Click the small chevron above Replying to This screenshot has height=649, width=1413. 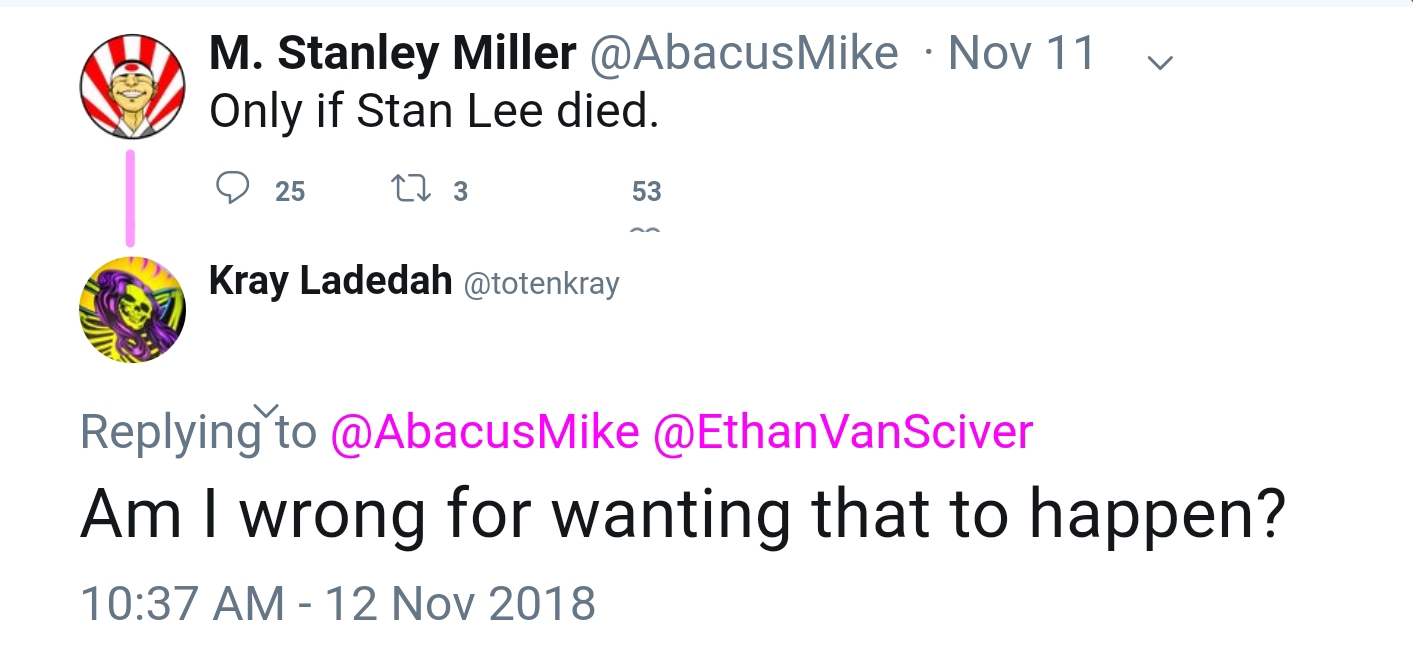[265, 410]
